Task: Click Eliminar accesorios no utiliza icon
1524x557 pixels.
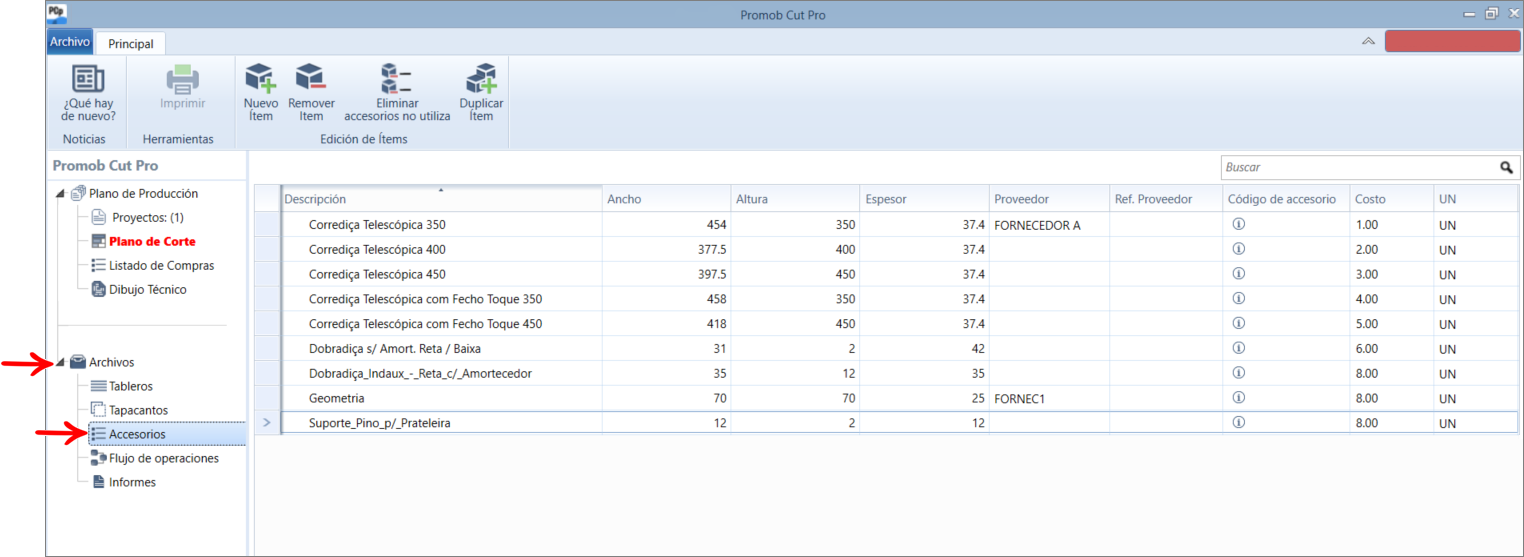Action: 397,78
